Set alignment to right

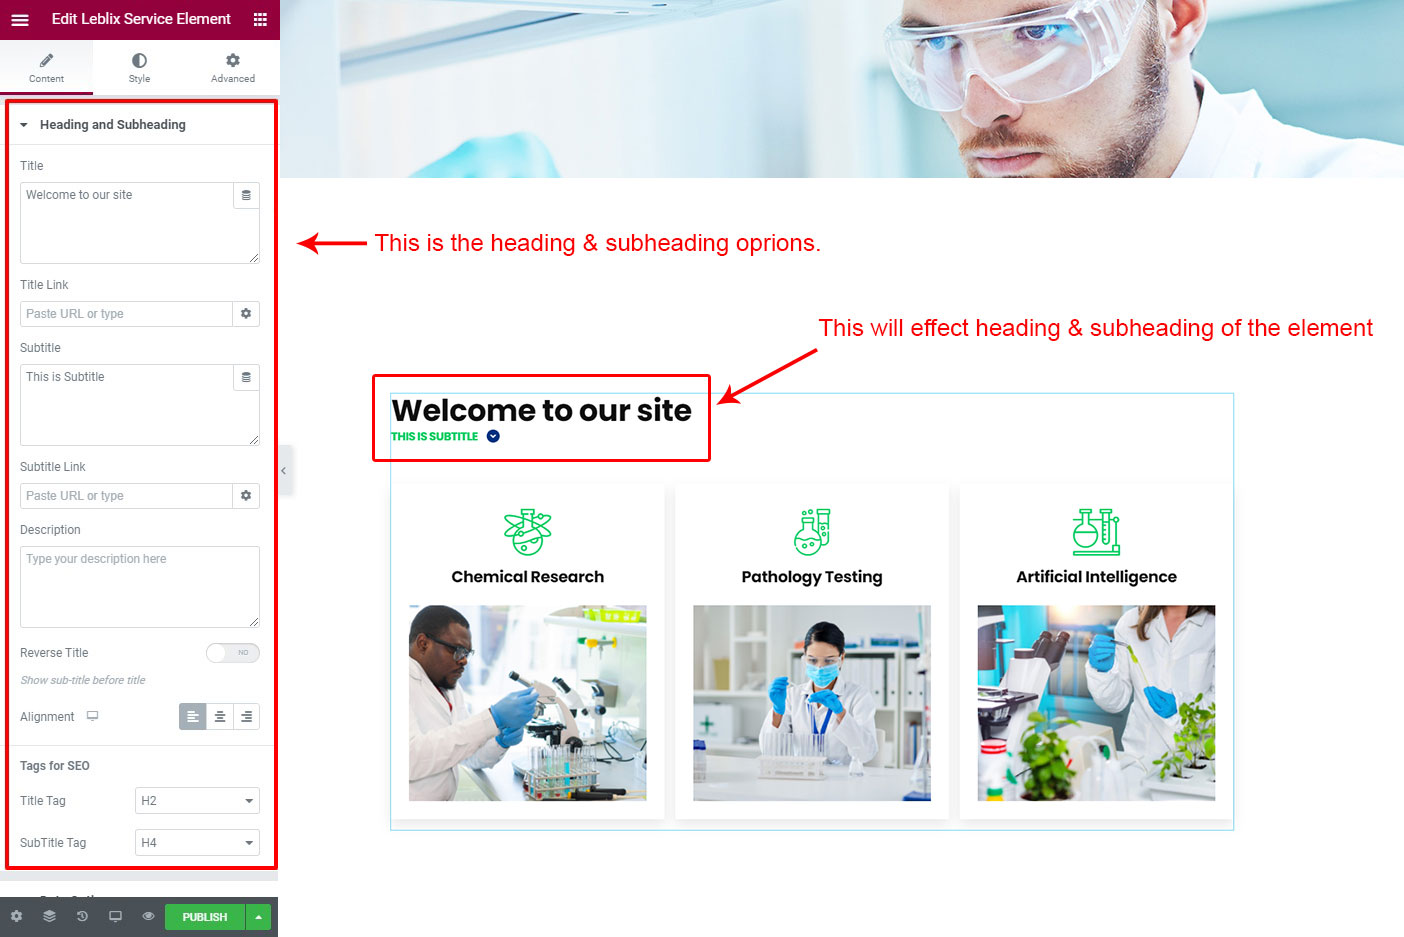point(246,717)
